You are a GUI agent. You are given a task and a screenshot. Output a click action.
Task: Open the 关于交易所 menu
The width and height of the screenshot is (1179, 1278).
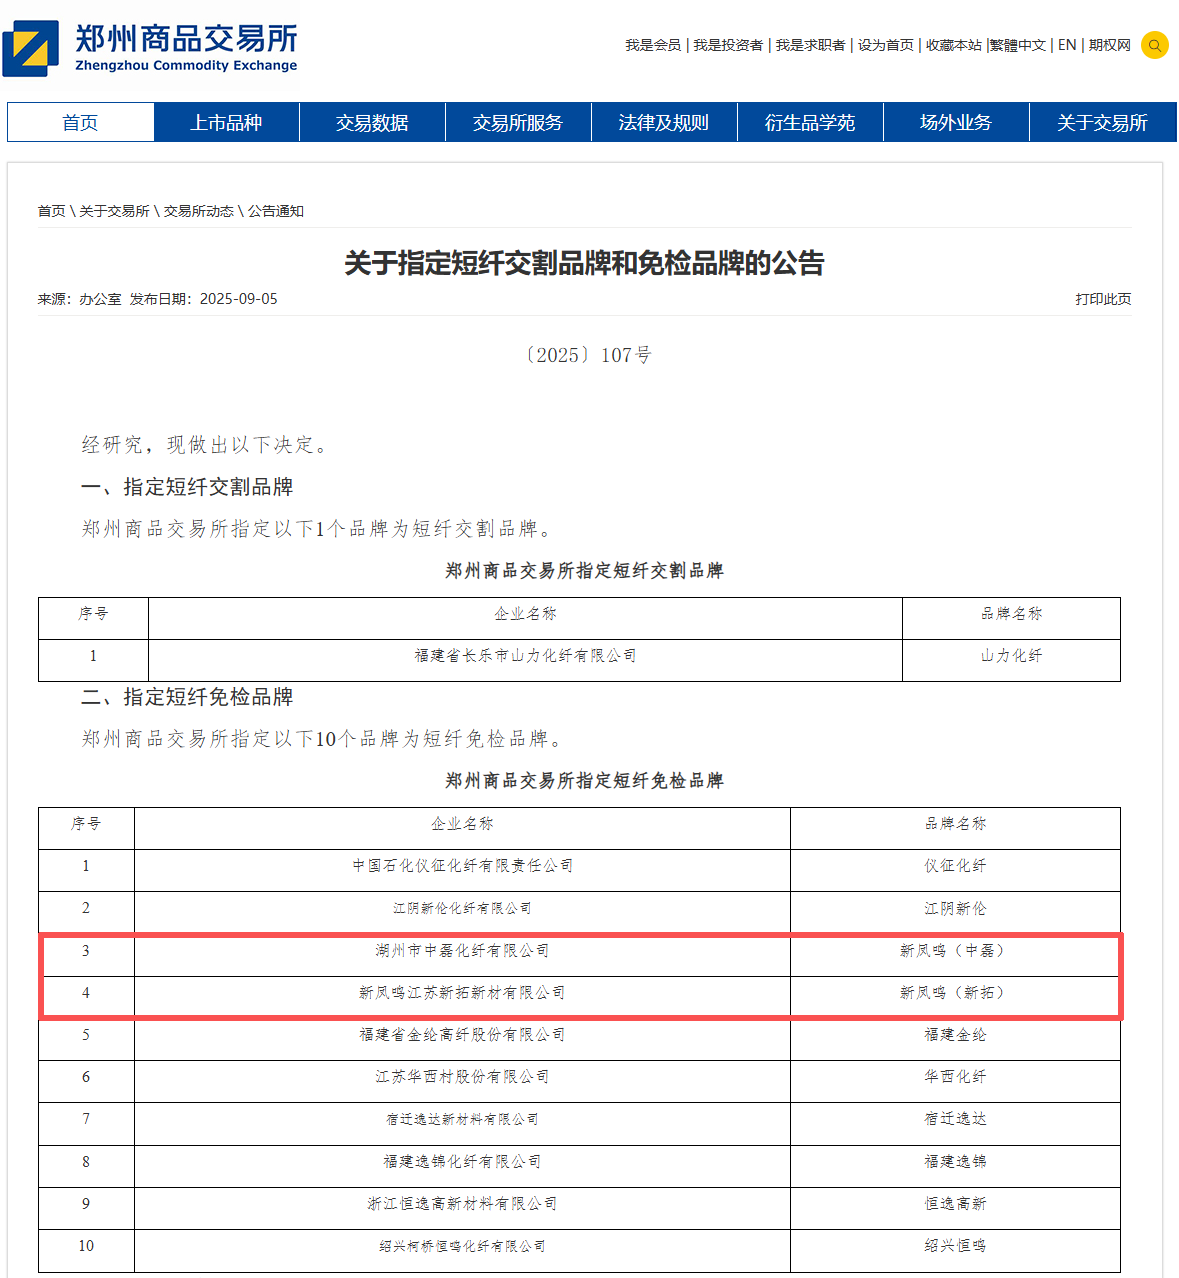click(1102, 123)
